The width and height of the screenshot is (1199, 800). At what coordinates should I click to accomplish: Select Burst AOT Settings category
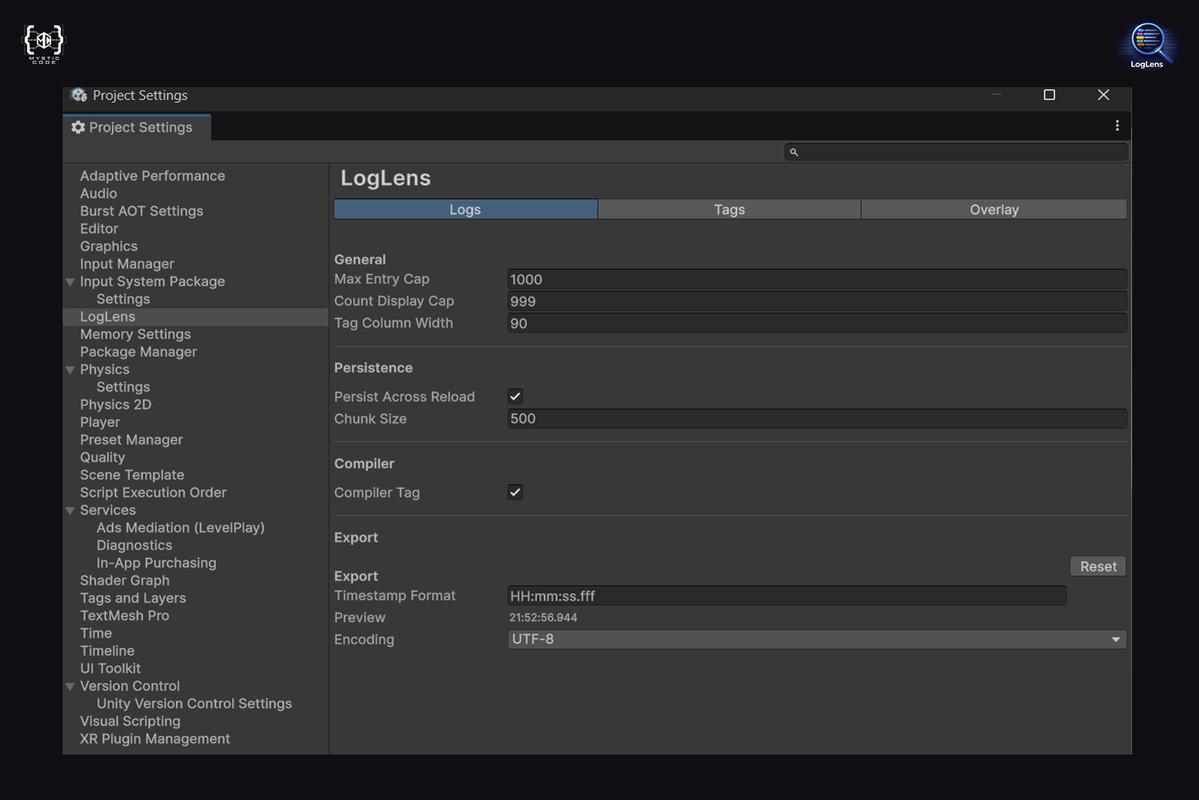tap(141, 211)
